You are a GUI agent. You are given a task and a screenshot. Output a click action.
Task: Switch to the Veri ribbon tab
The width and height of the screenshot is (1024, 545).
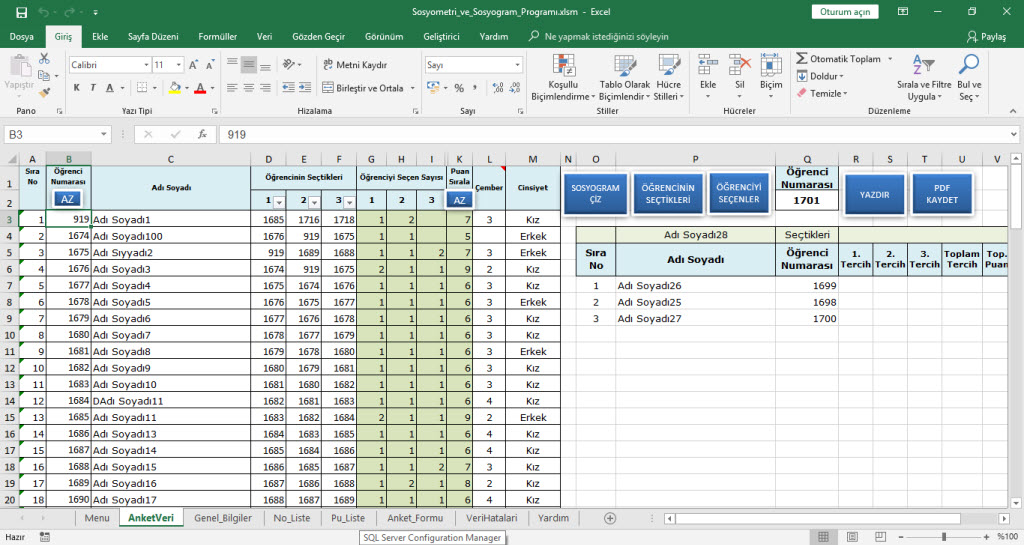264,37
